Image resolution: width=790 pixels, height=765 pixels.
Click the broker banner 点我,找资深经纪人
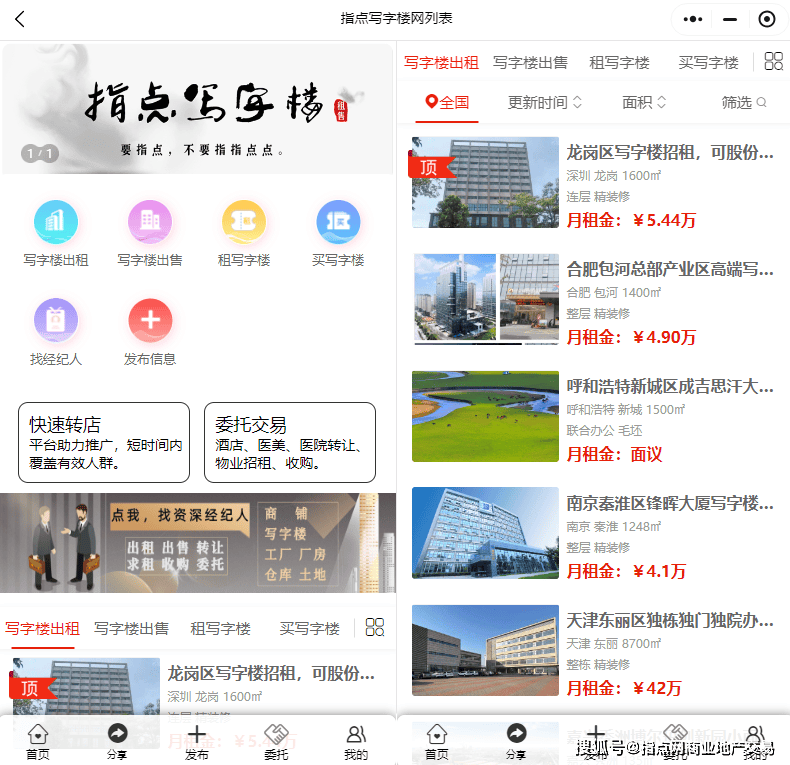coord(198,543)
